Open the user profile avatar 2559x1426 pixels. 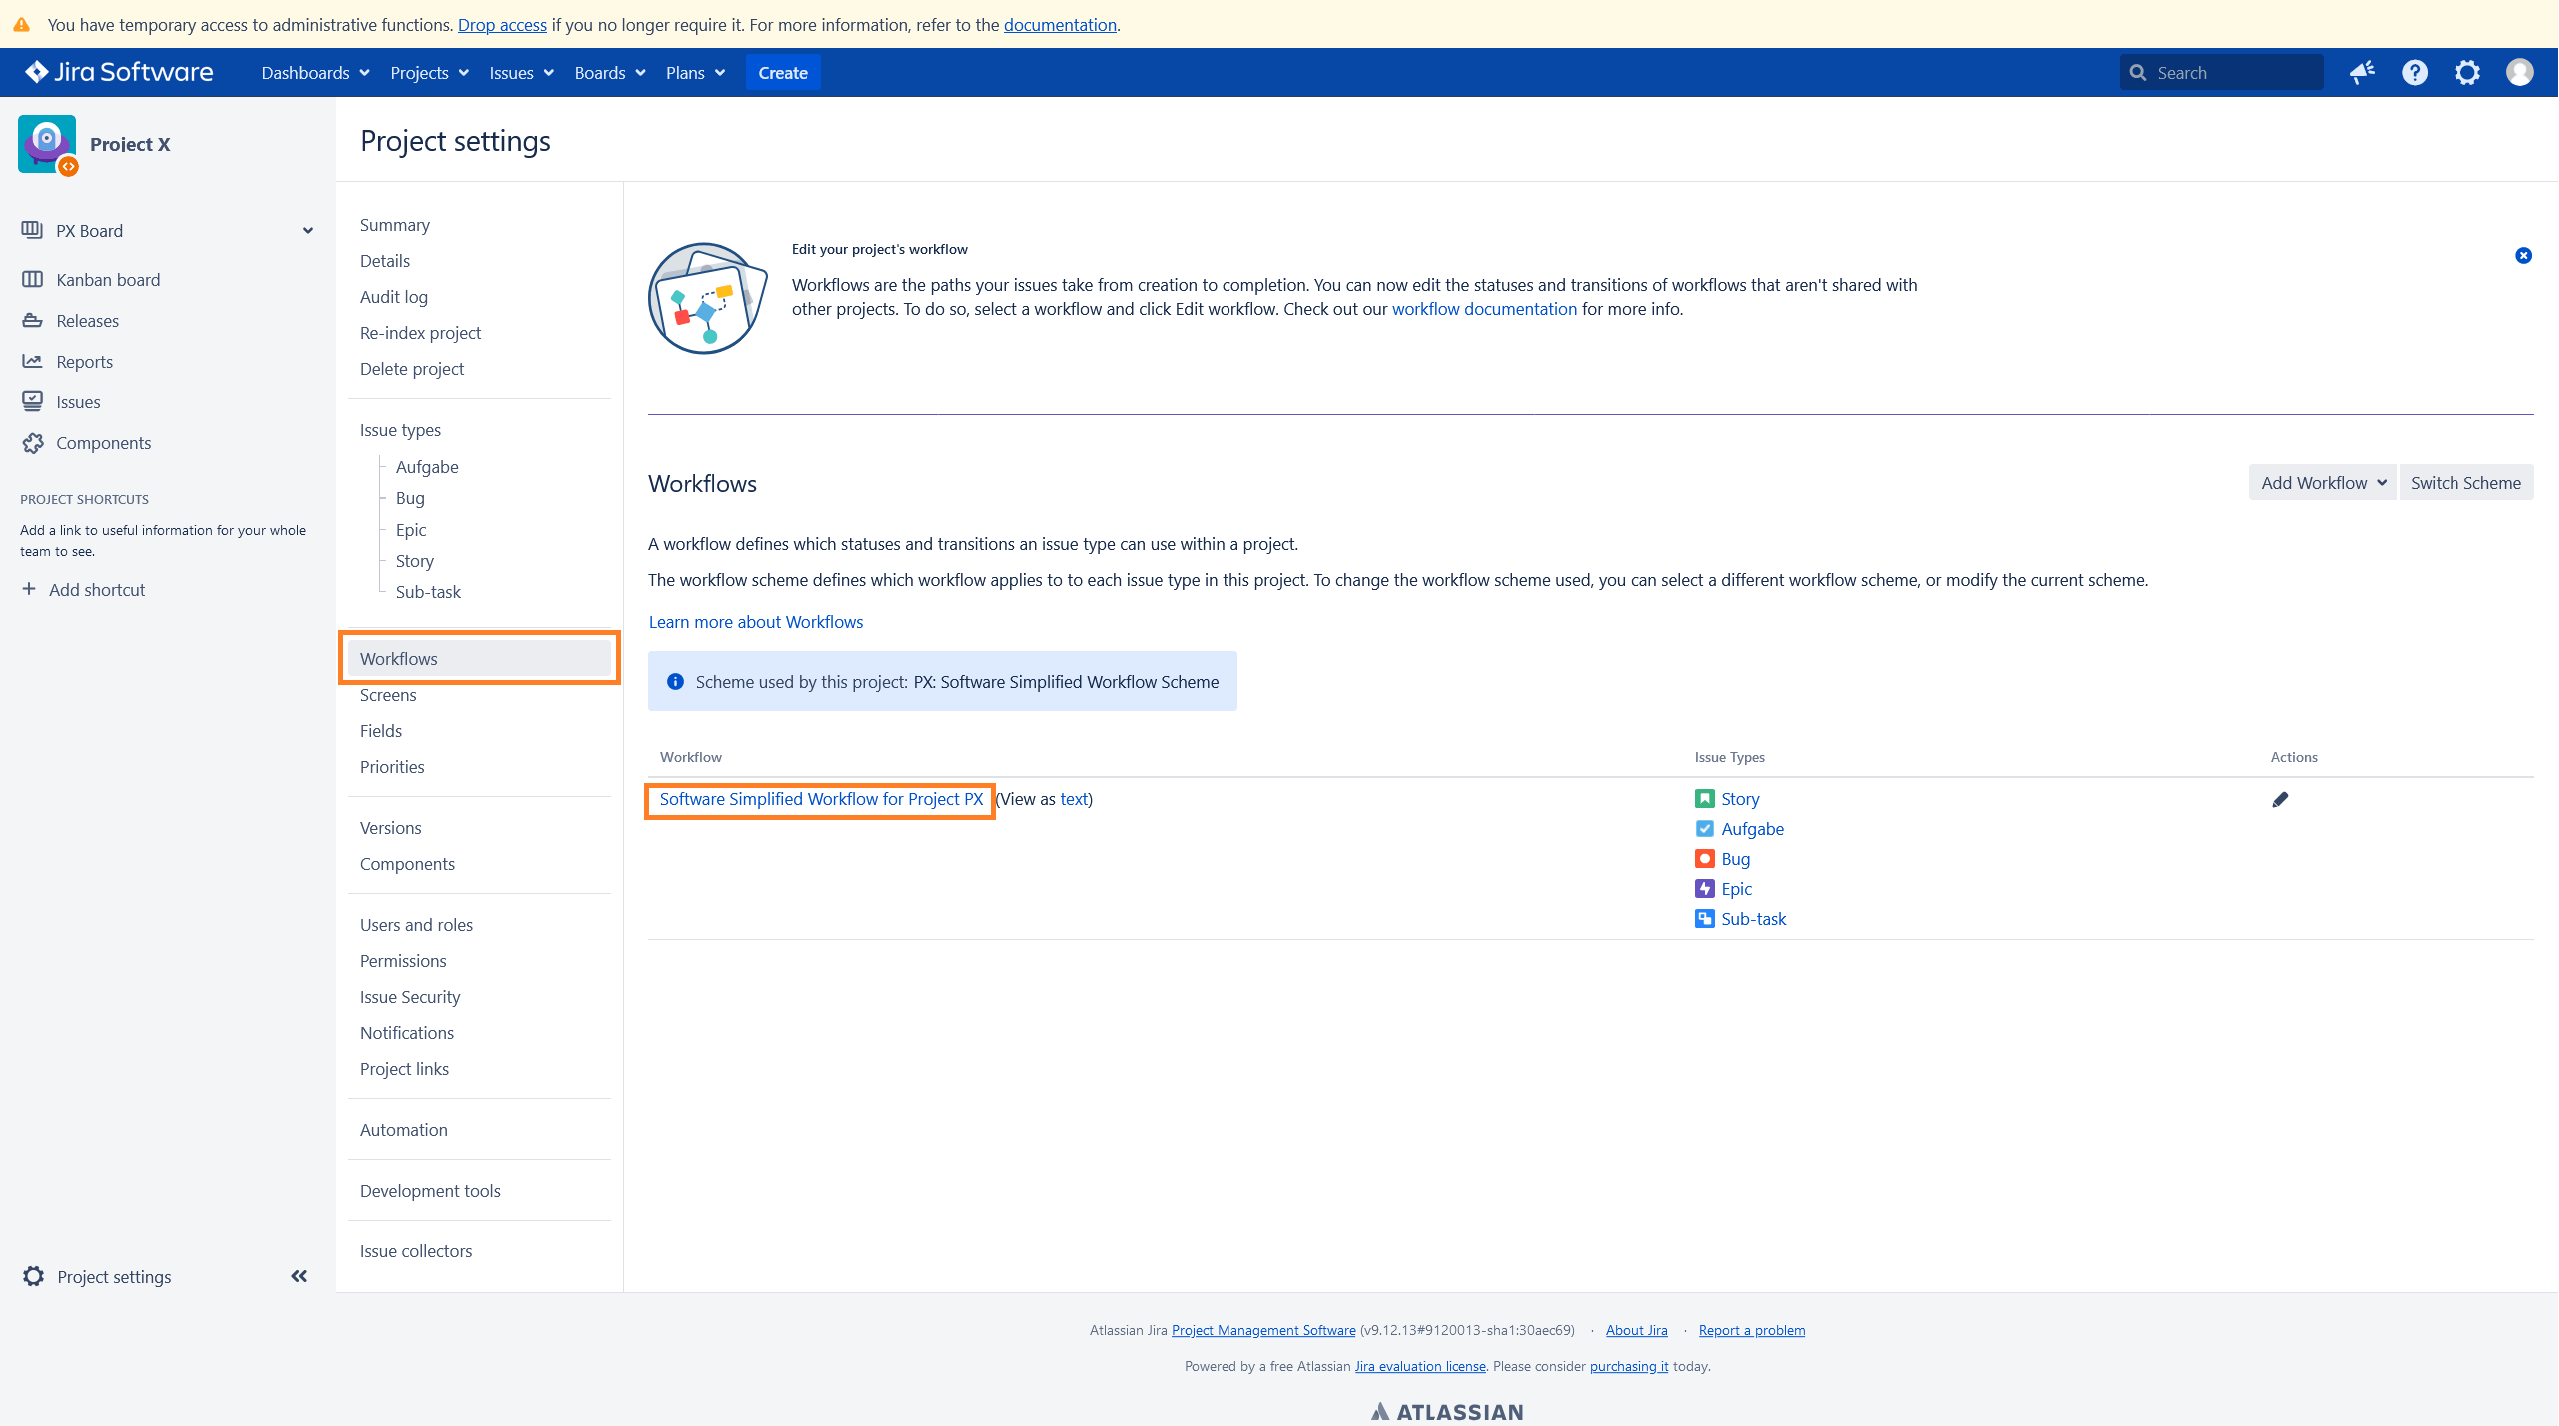2519,72
